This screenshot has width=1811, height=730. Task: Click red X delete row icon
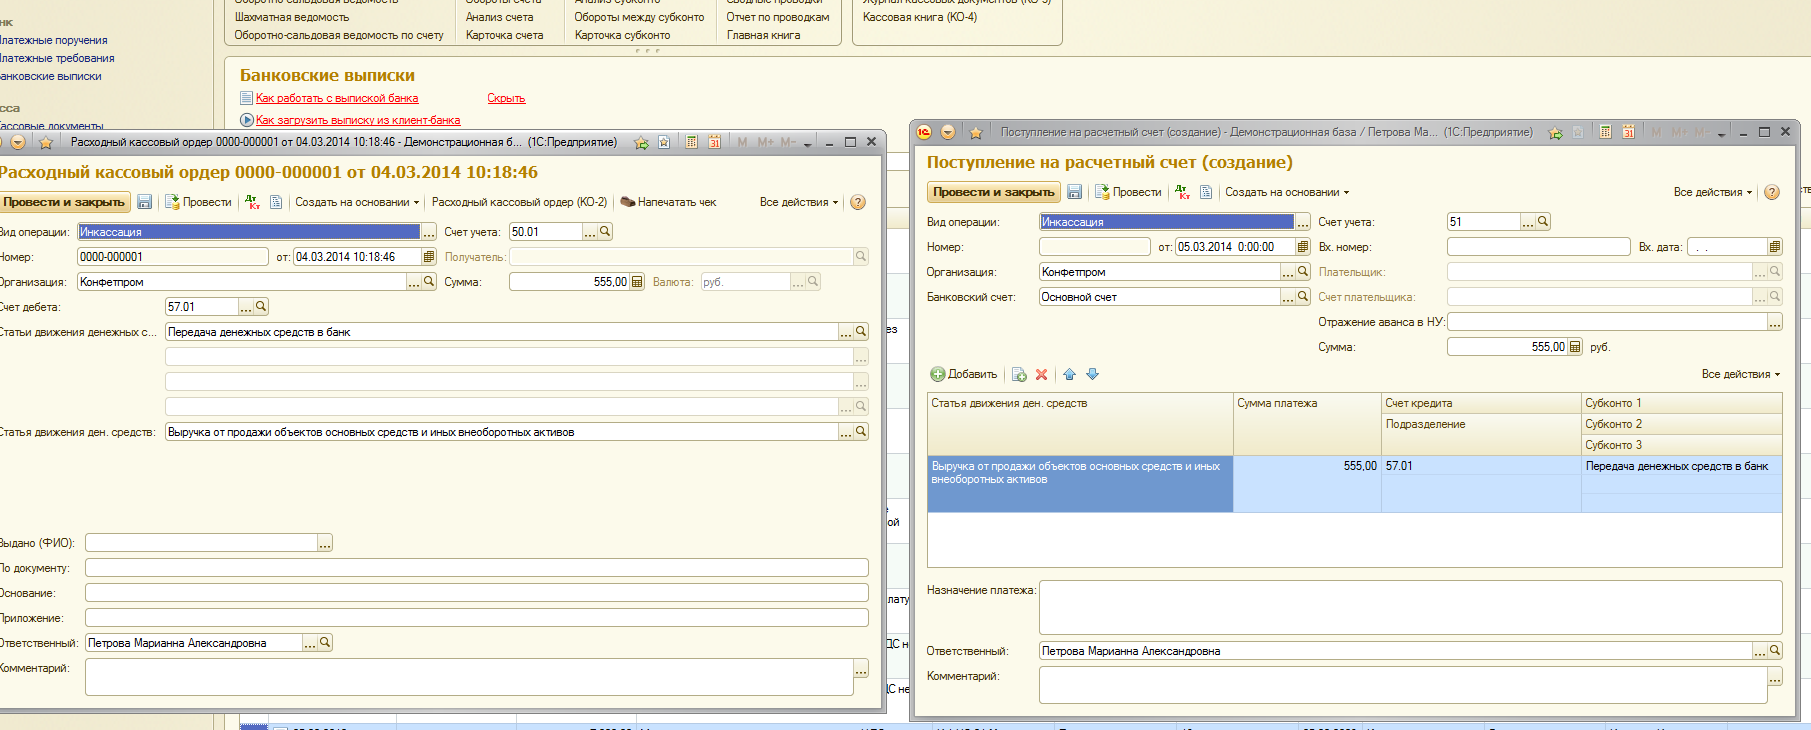tap(1041, 374)
